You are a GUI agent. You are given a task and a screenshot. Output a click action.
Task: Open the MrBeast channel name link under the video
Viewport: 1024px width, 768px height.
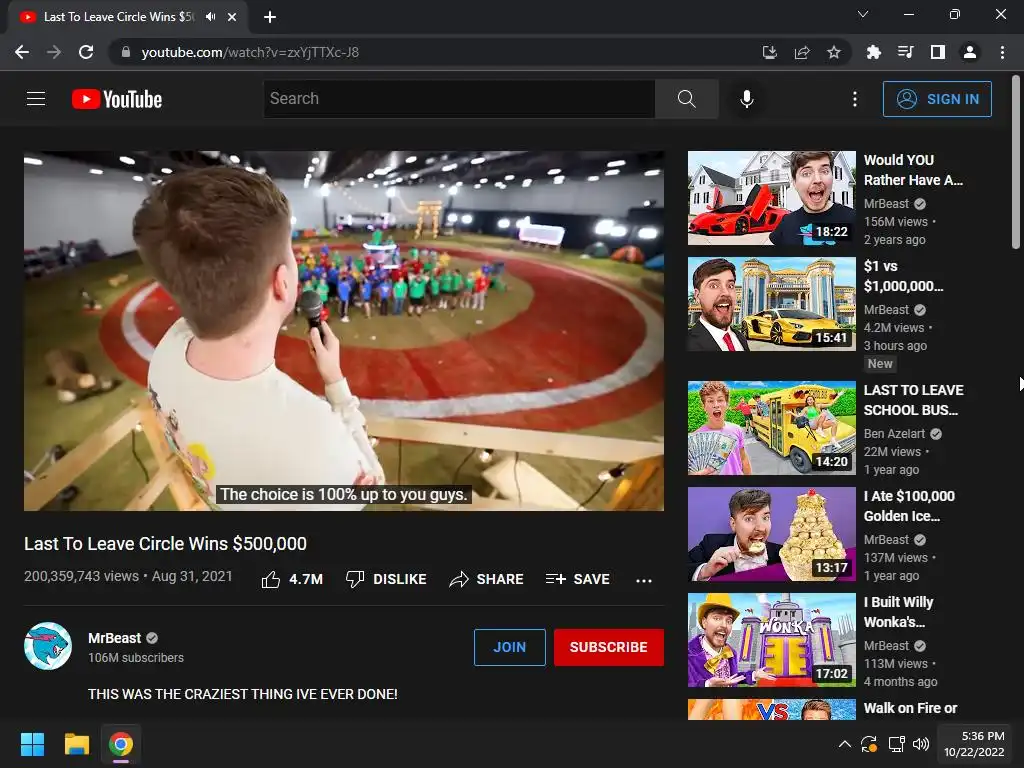tap(114, 638)
